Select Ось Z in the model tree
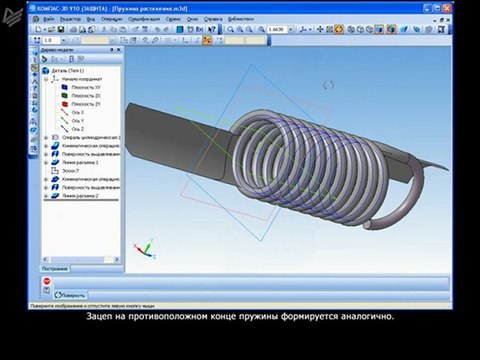This screenshot has height=360, width=480. coord(78,129)
